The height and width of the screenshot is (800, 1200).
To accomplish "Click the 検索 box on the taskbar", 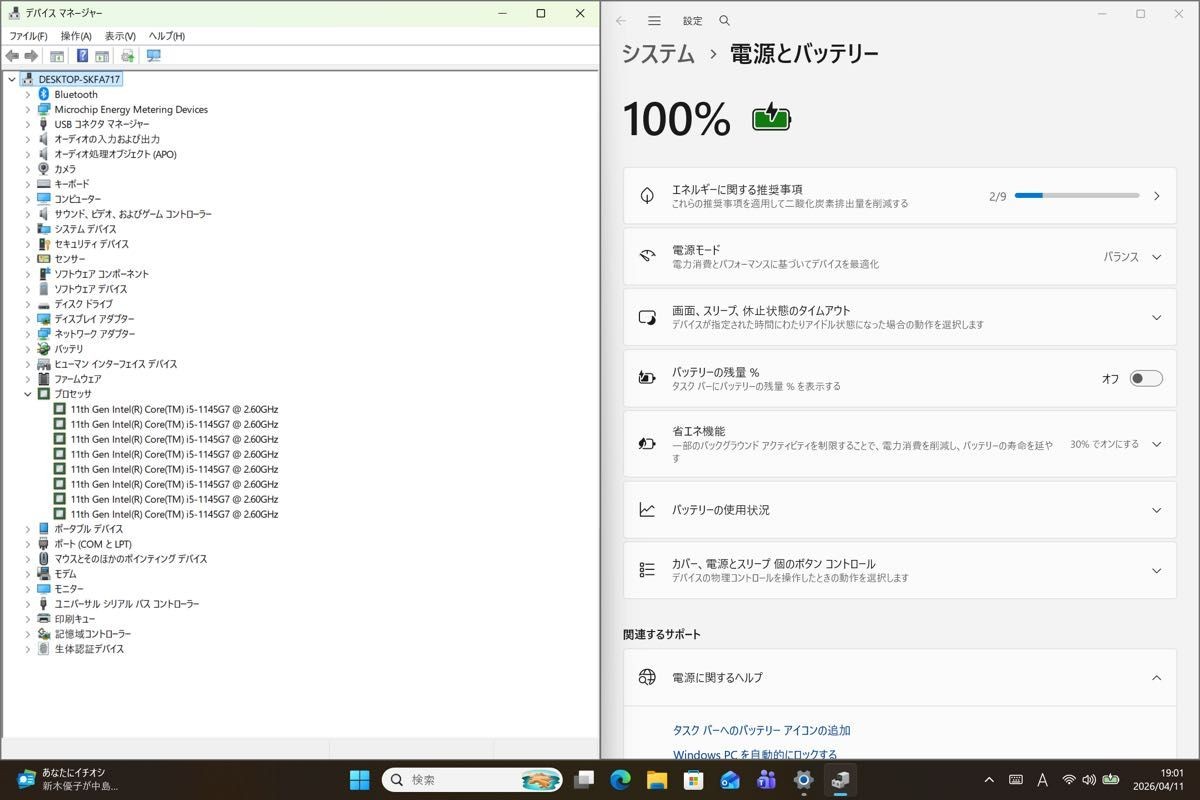I will 471,780.
